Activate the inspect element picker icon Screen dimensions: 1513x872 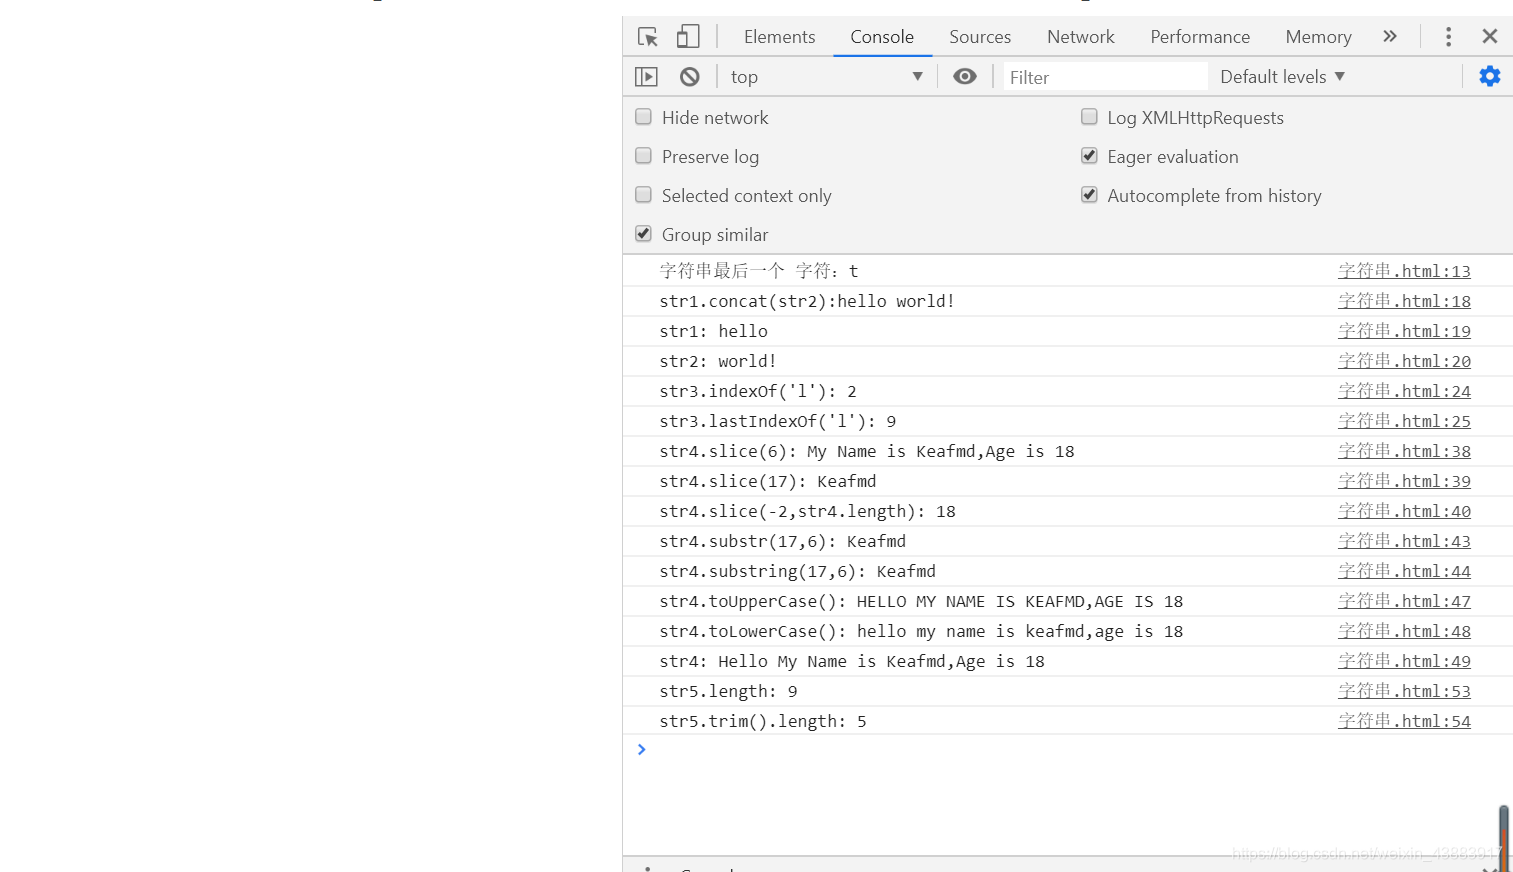(648, 37)
